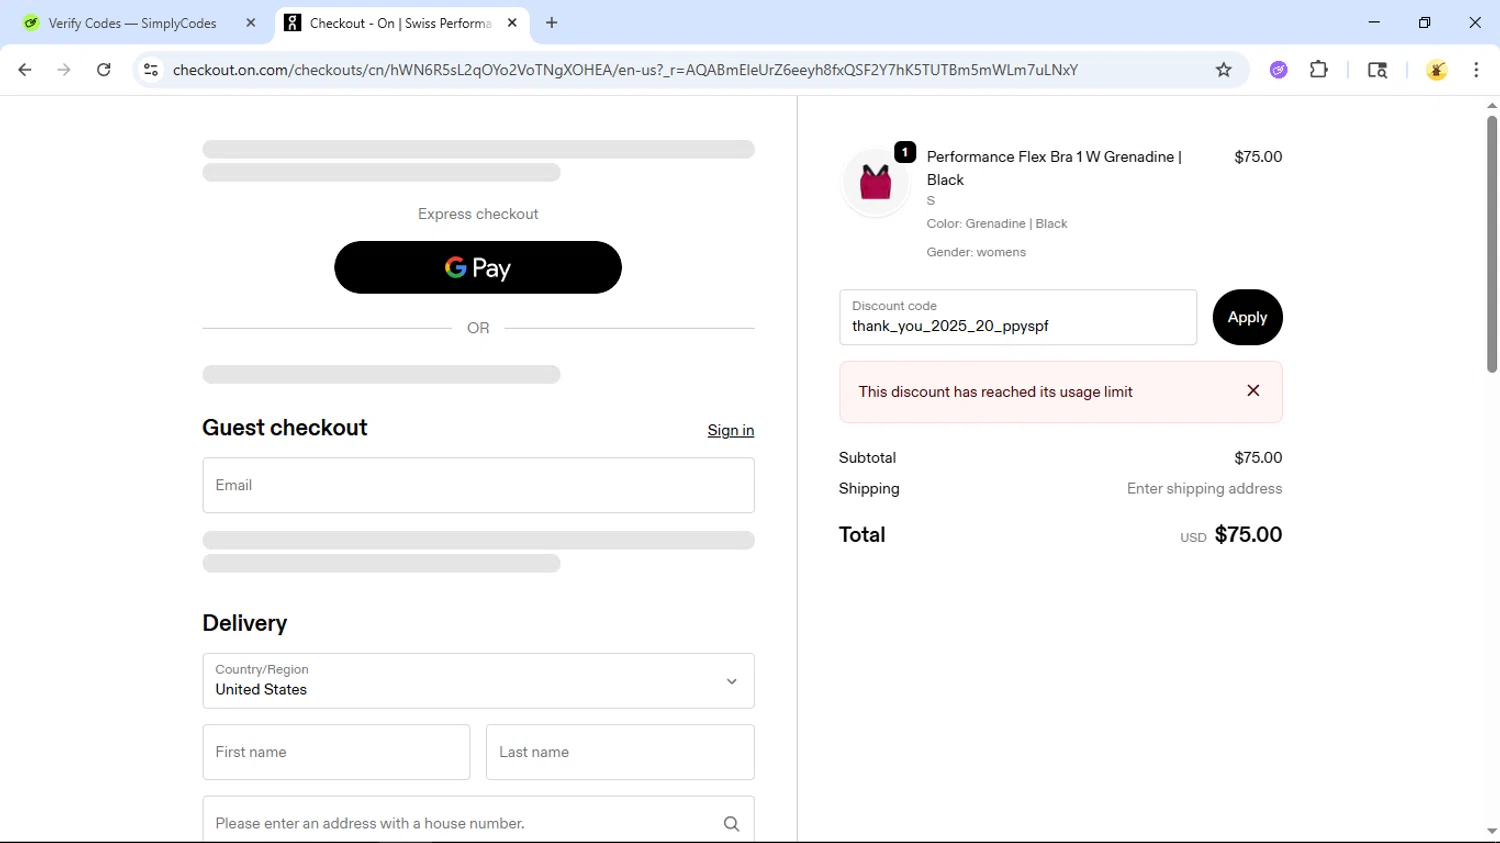Minimize the browser window

(1374, 22)
